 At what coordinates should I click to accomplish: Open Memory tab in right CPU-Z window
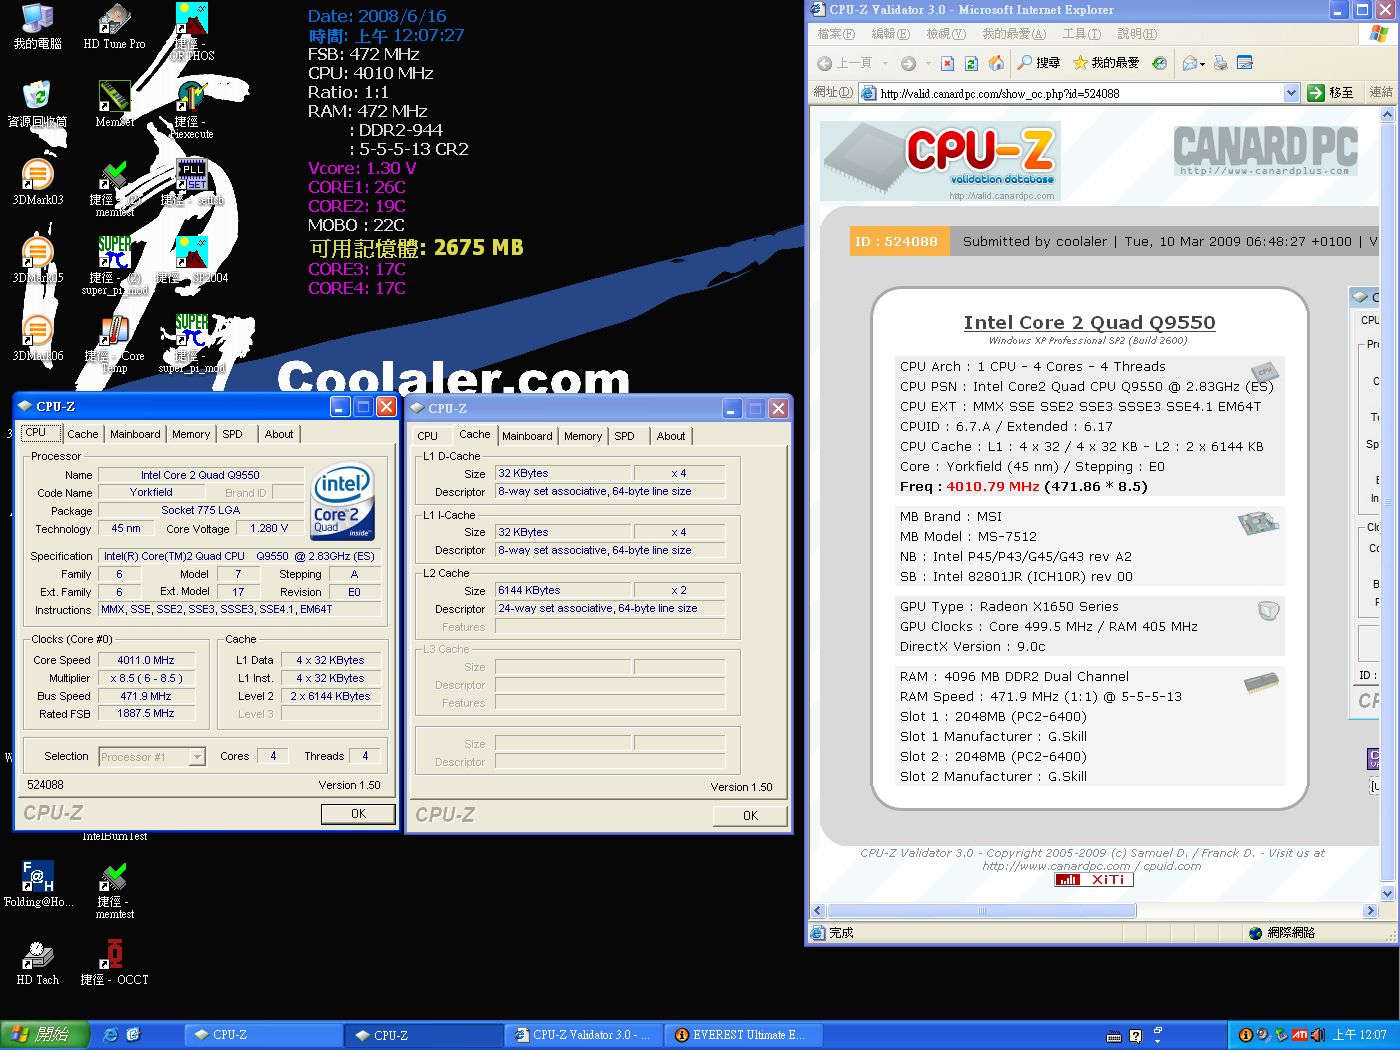click(583, 436)
